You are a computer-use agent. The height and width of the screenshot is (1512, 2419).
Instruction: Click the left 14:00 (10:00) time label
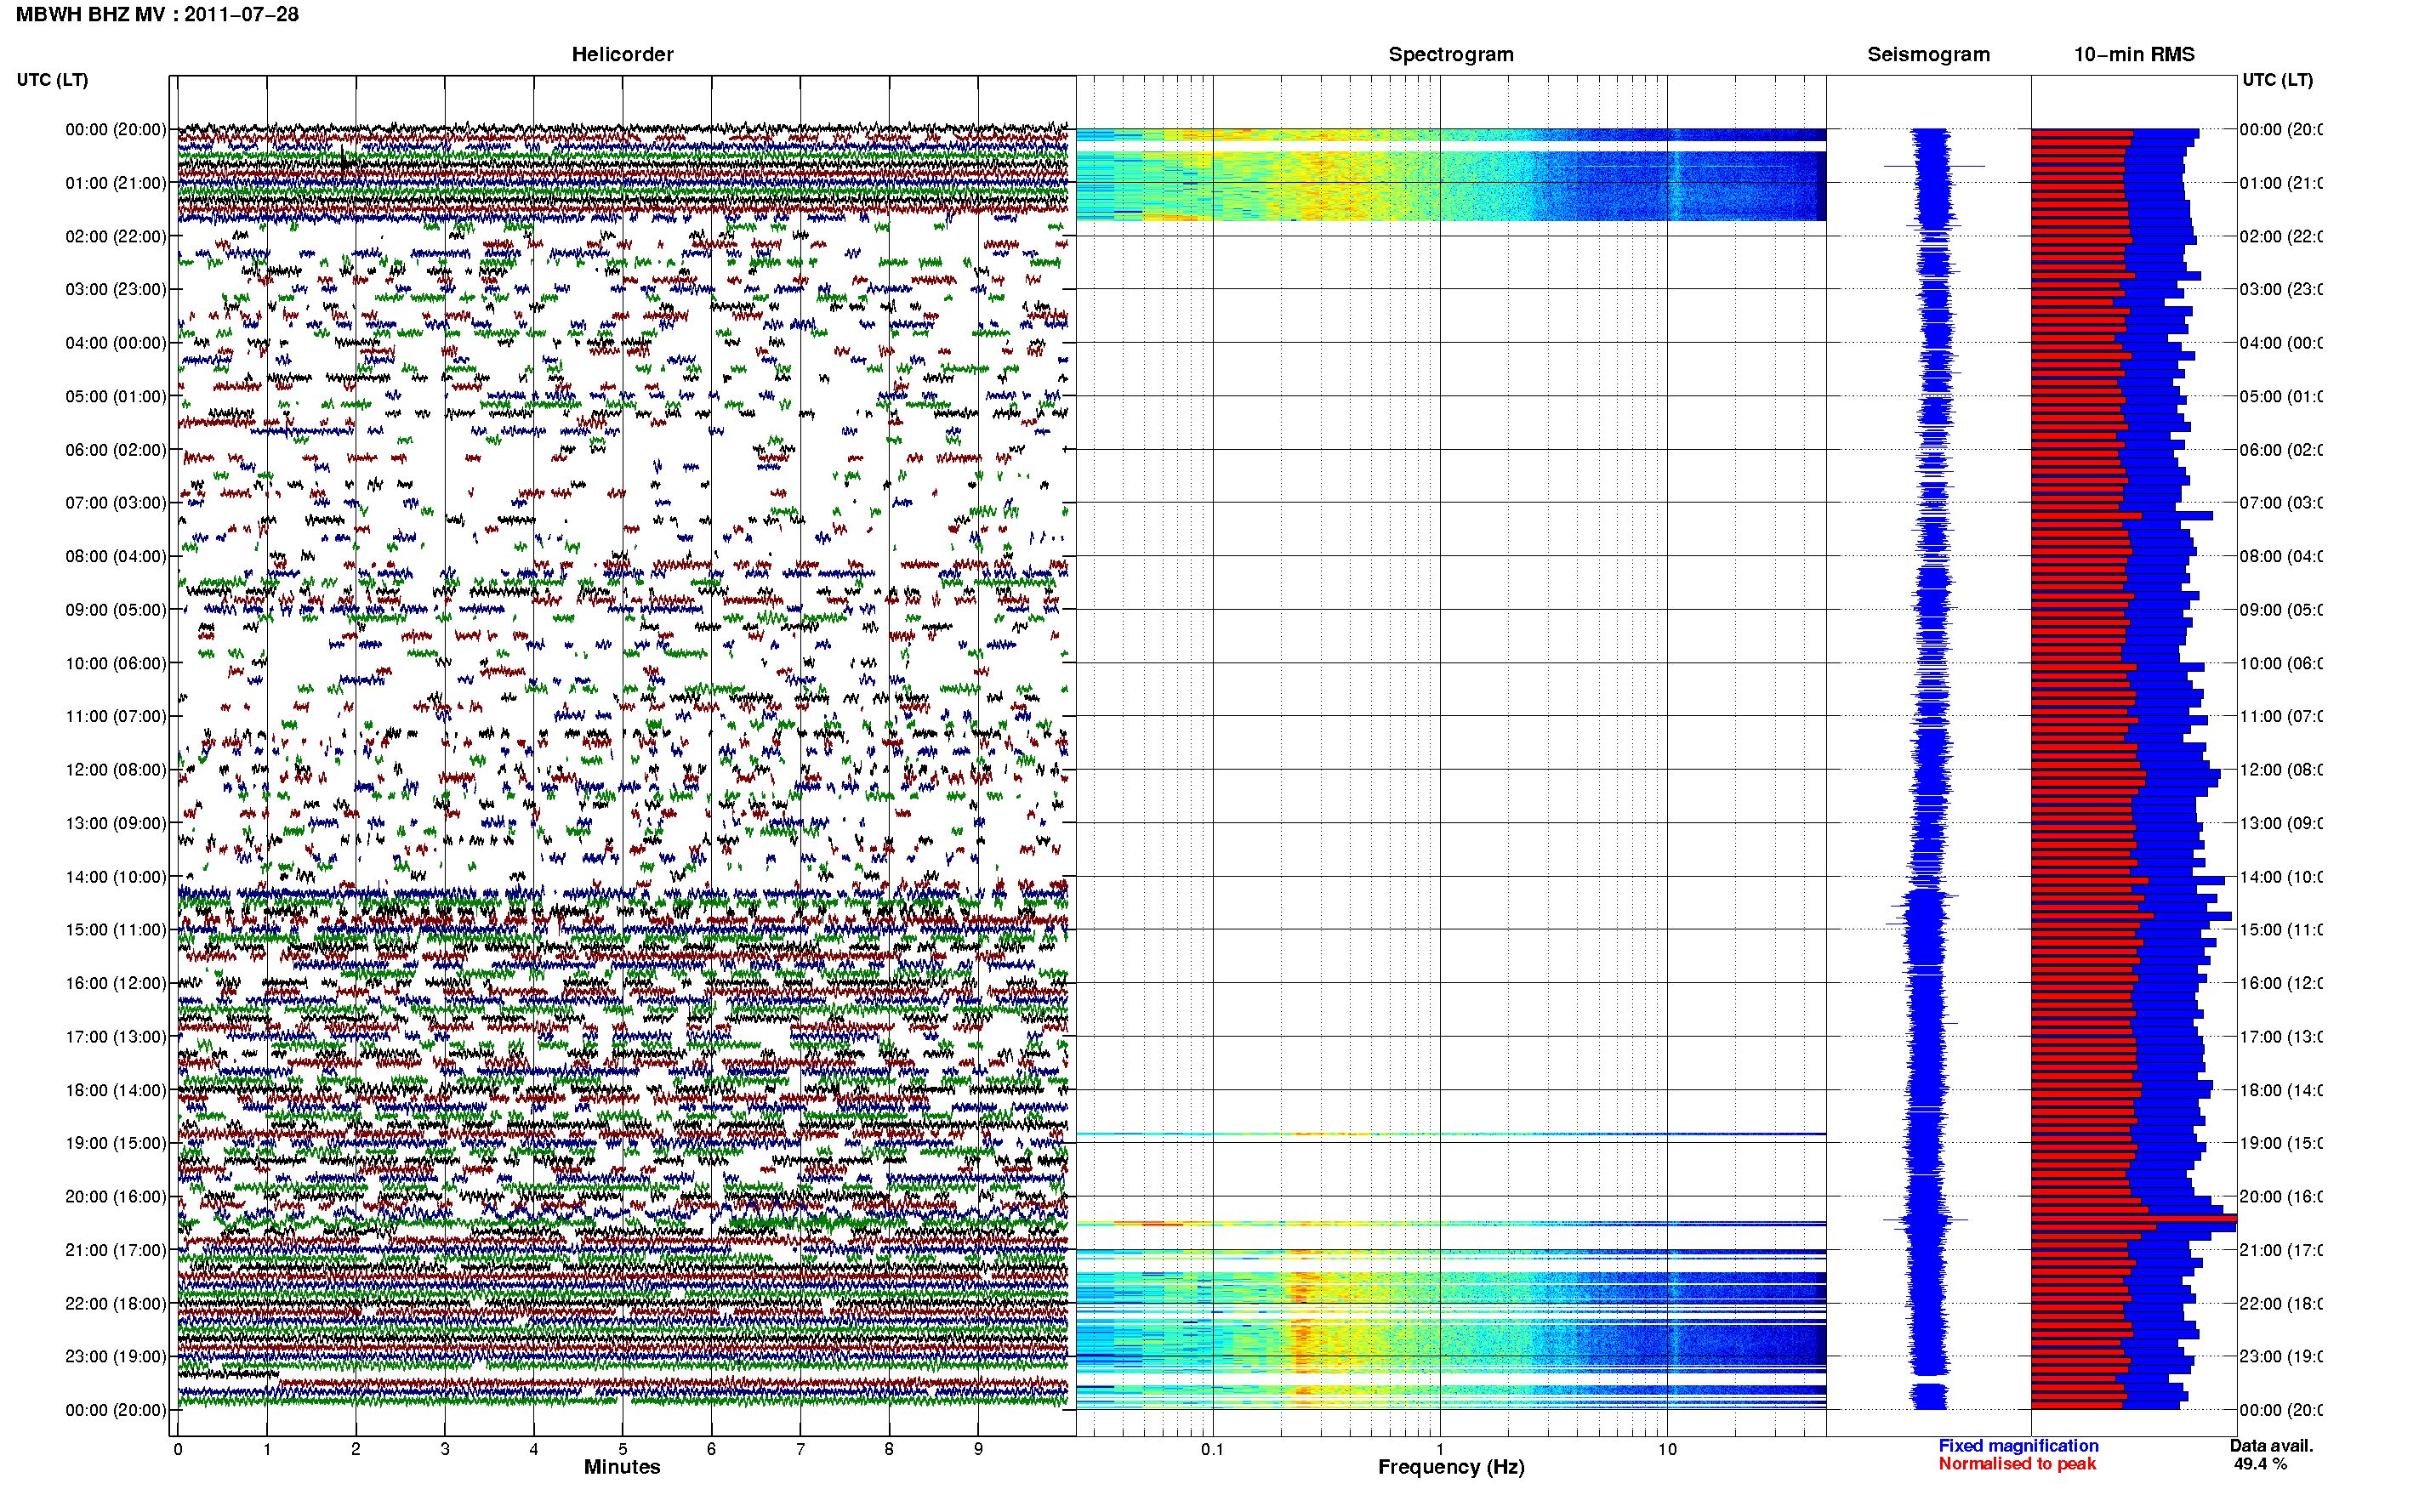tap(116, 877)
